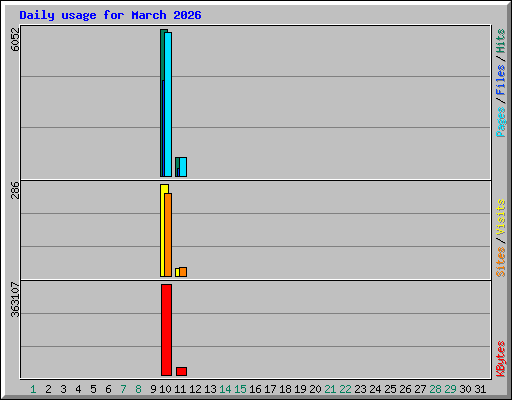Click day 16 on the x-axis
The image size is (512, 400).
(255, 389)
